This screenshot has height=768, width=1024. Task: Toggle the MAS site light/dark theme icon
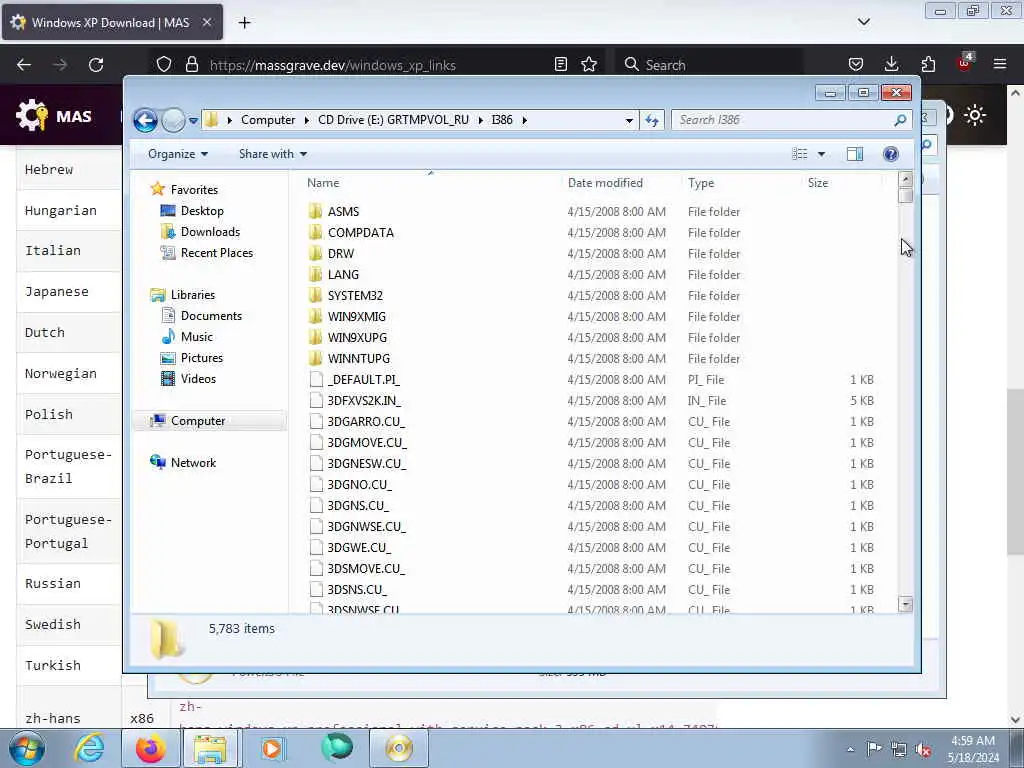(x=975, y=116)
